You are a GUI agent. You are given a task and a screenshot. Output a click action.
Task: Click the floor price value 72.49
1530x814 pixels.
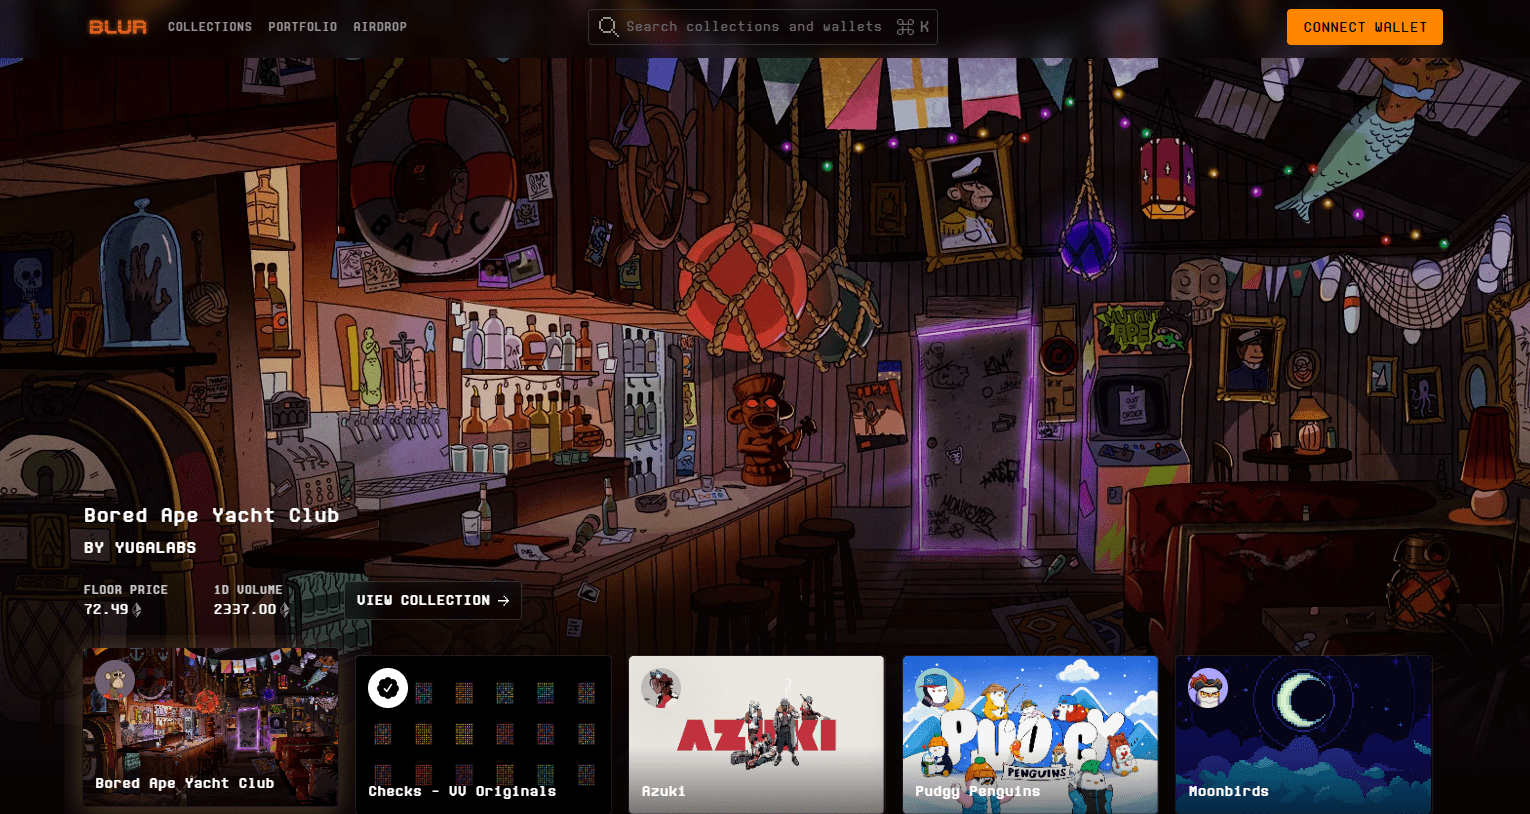(106, 609)
